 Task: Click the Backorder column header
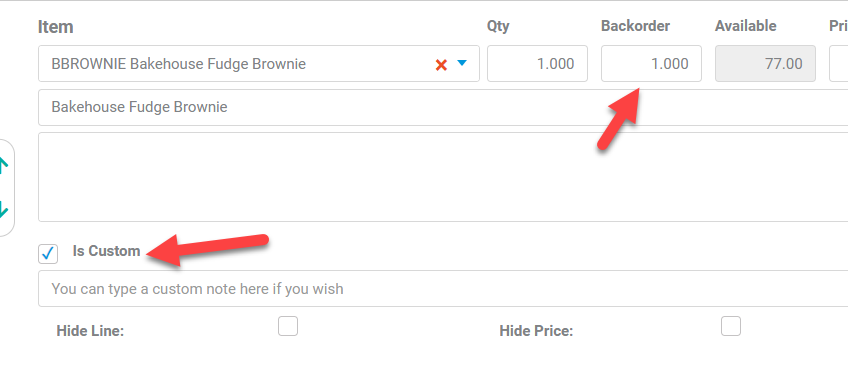tap(635, 26)
